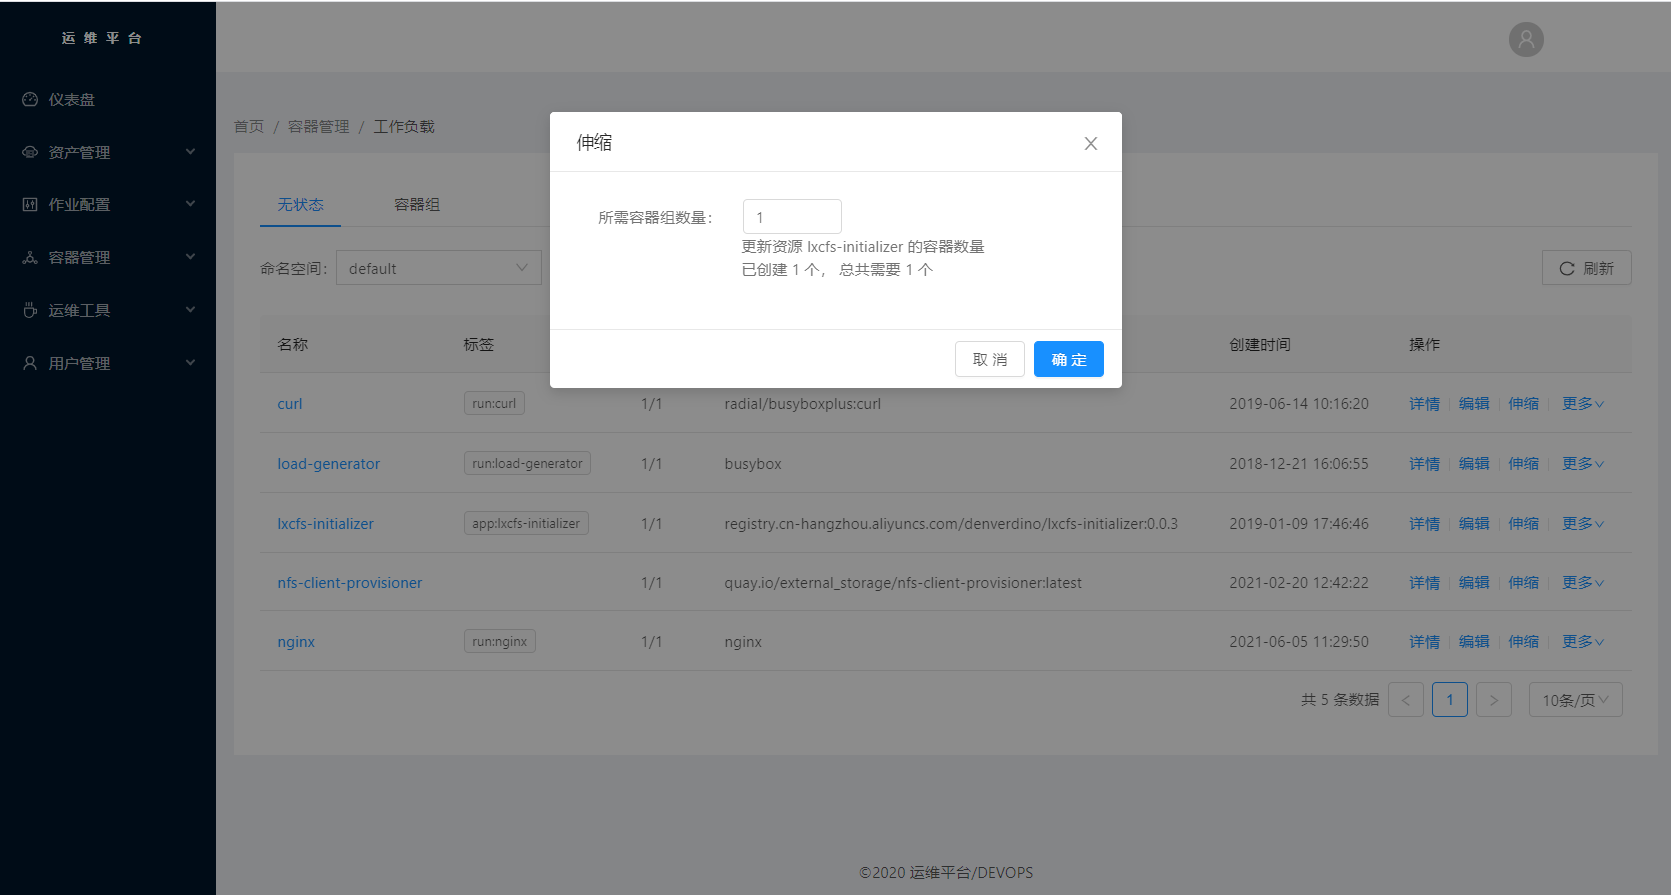Open the curl workload link
The image size is (1671, 895).
click(x=290, y=404)
